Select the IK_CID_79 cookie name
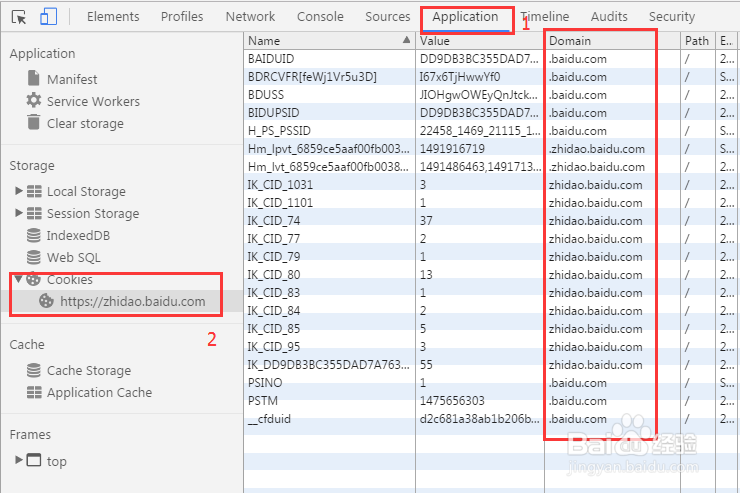740x493 pixels. click(x=274, y=257)
